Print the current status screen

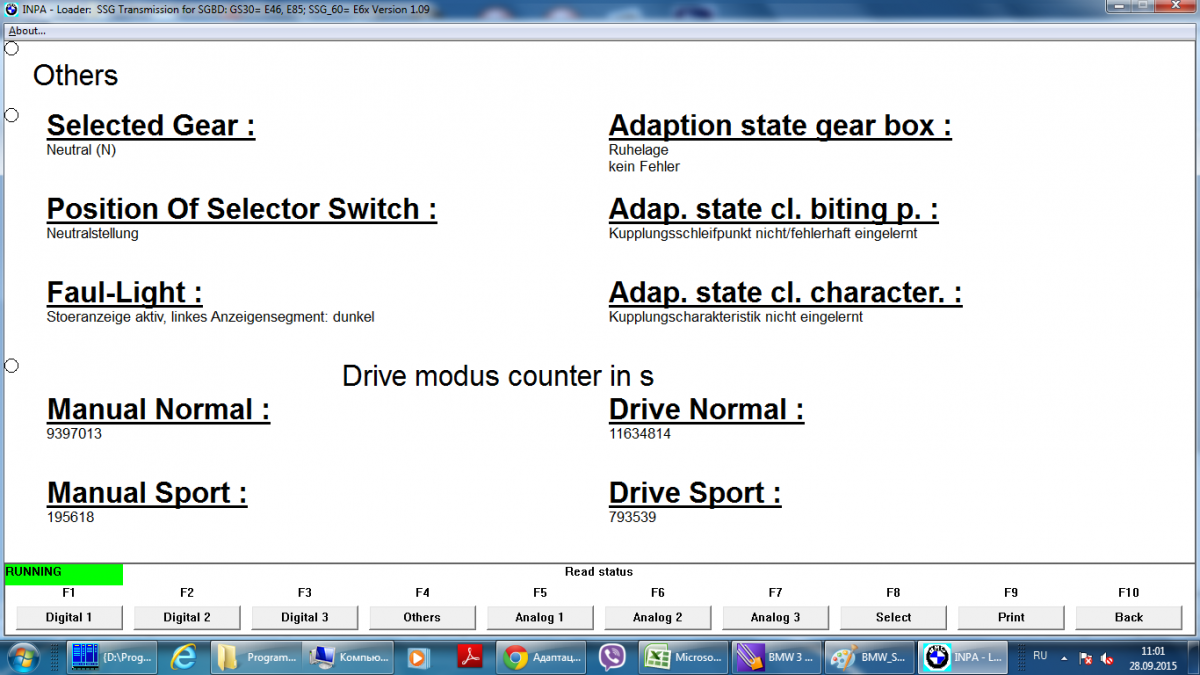pos(1011,617)
